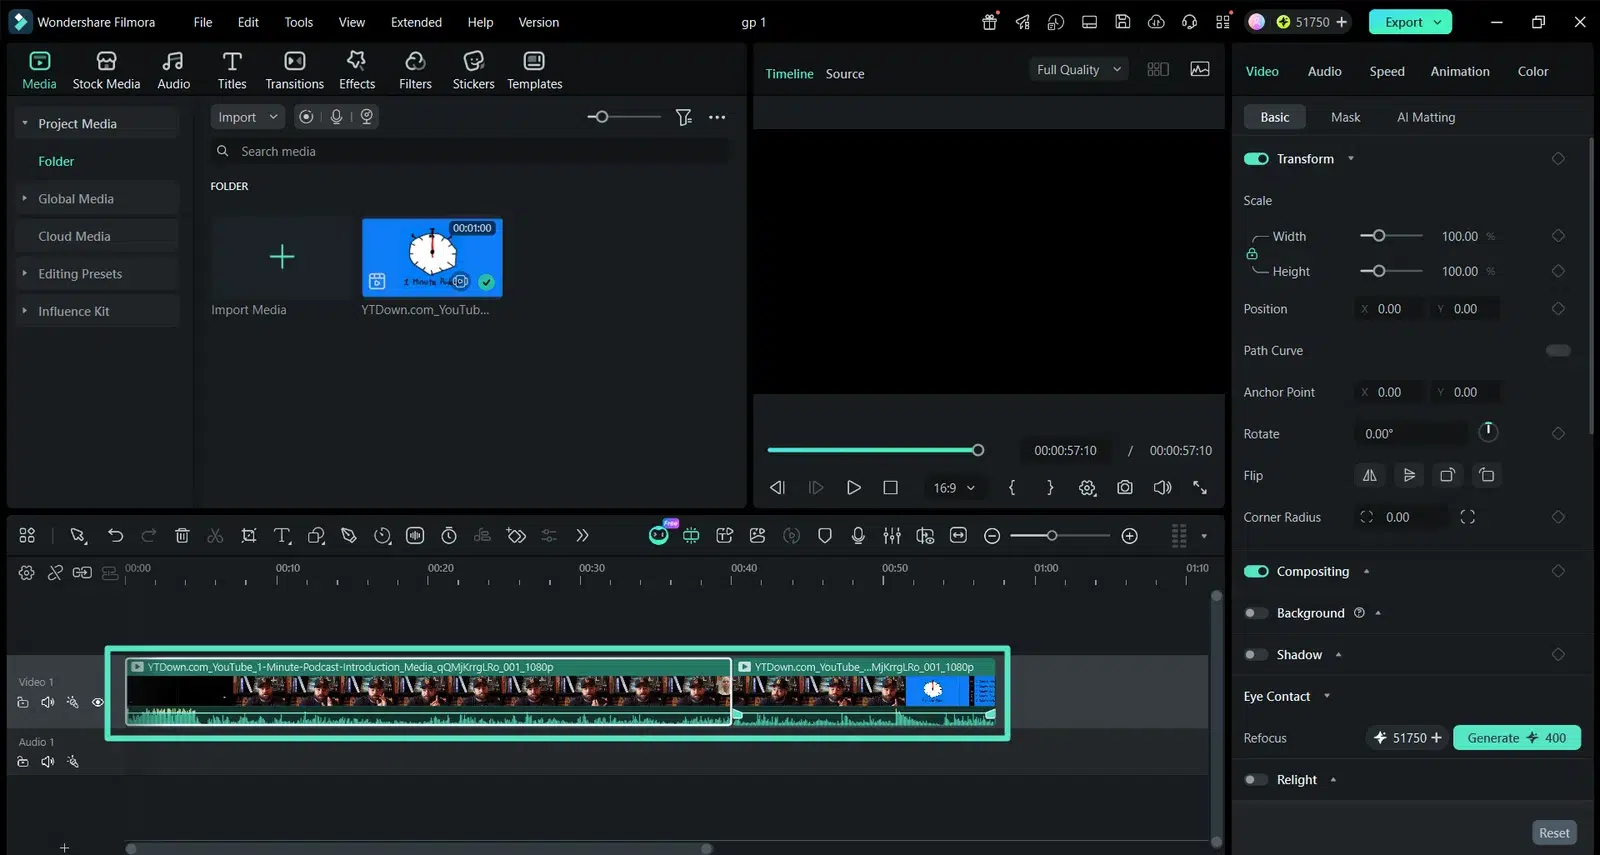Switch to the Animation tab
1600x855 pixels.
[x=1460, y=71]
